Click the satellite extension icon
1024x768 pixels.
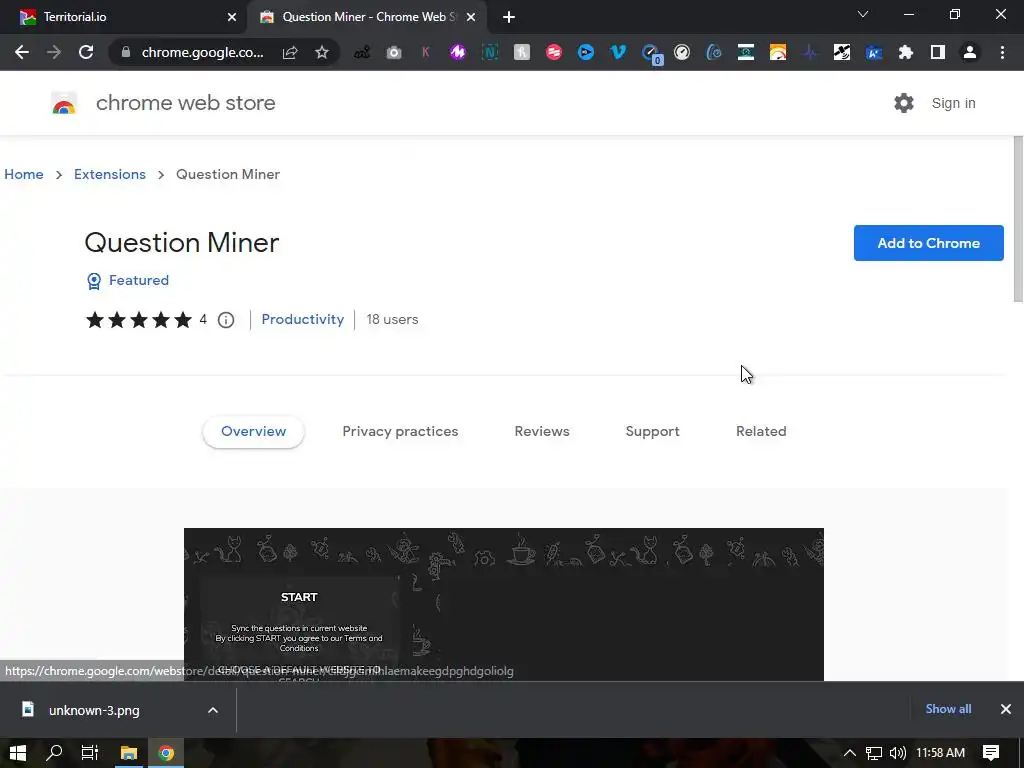842,52
